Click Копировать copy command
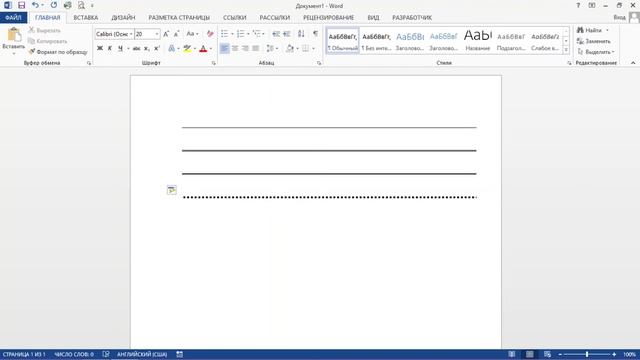Screen dimensions: 640x360 tap(47, 41)
